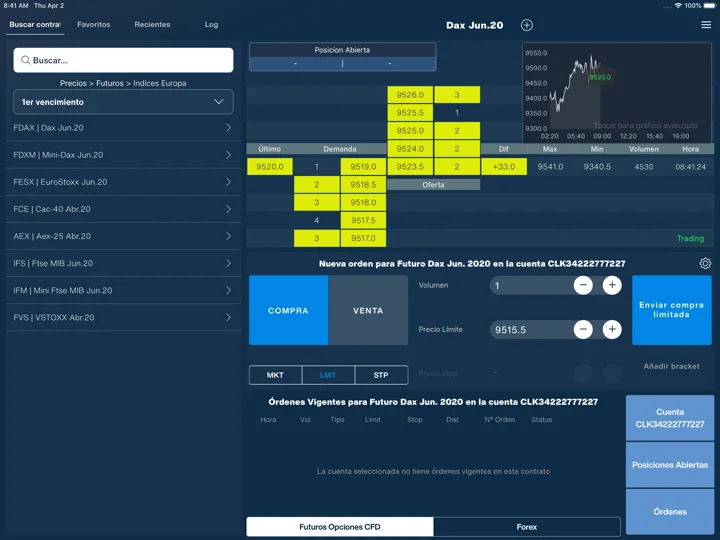Open order settings gear icon
The image size is (720, 540).
705,263
